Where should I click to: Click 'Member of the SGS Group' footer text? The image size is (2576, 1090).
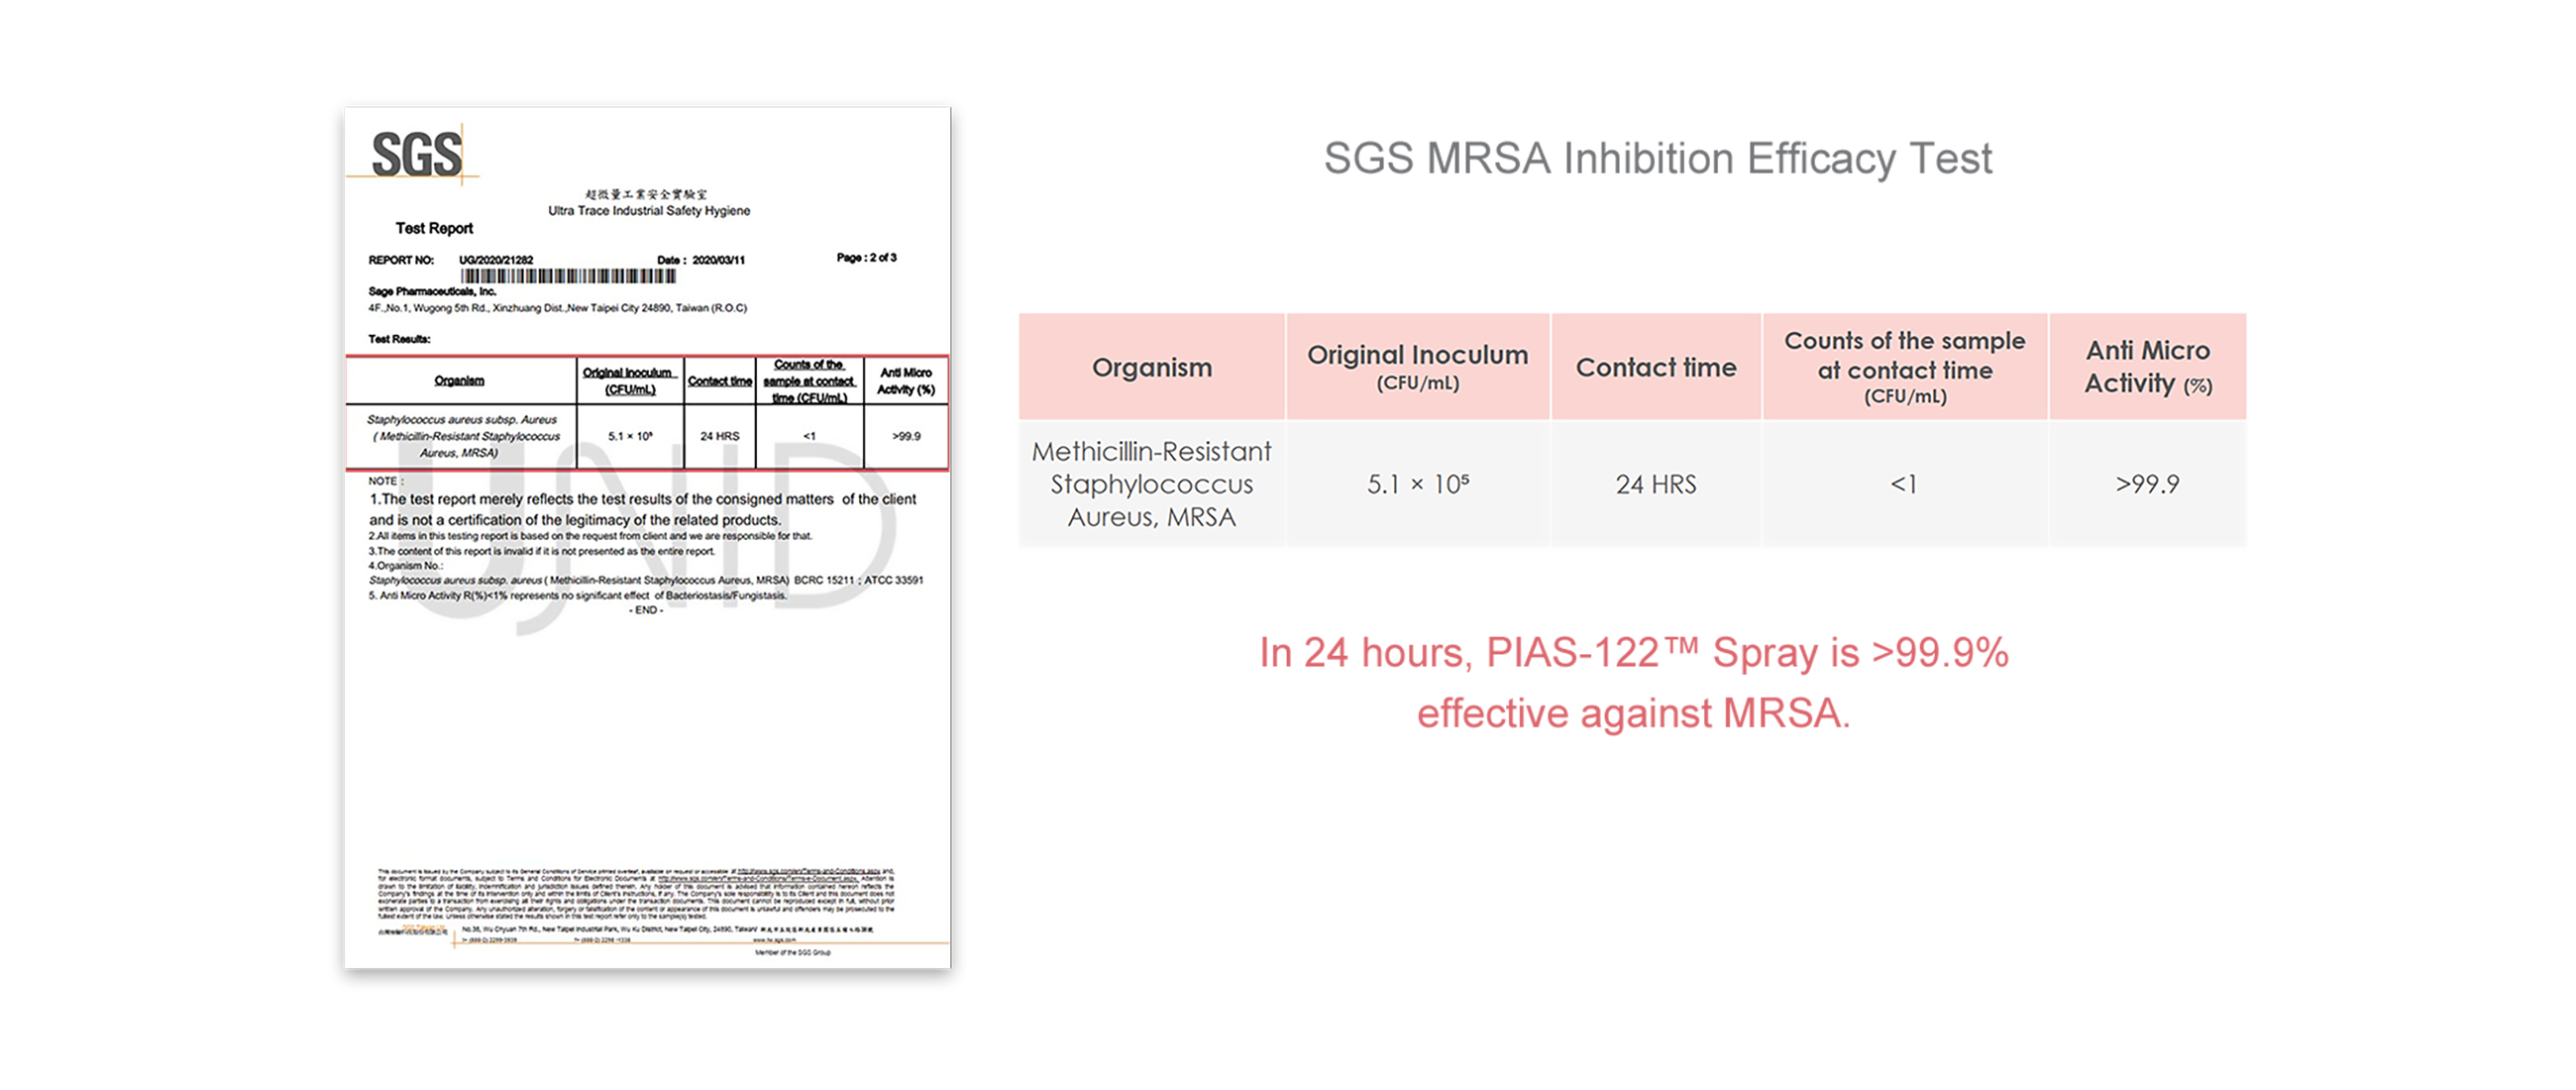(792, 952)
